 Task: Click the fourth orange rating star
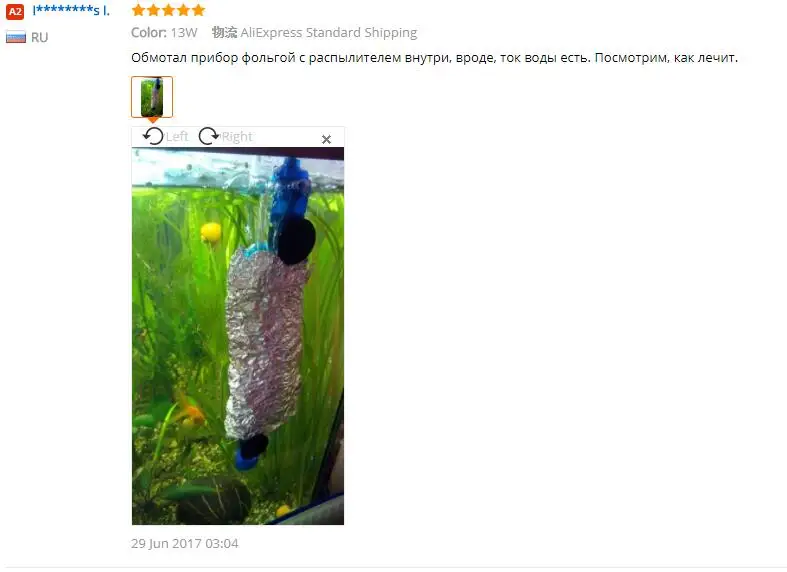[x=184, y=10]
